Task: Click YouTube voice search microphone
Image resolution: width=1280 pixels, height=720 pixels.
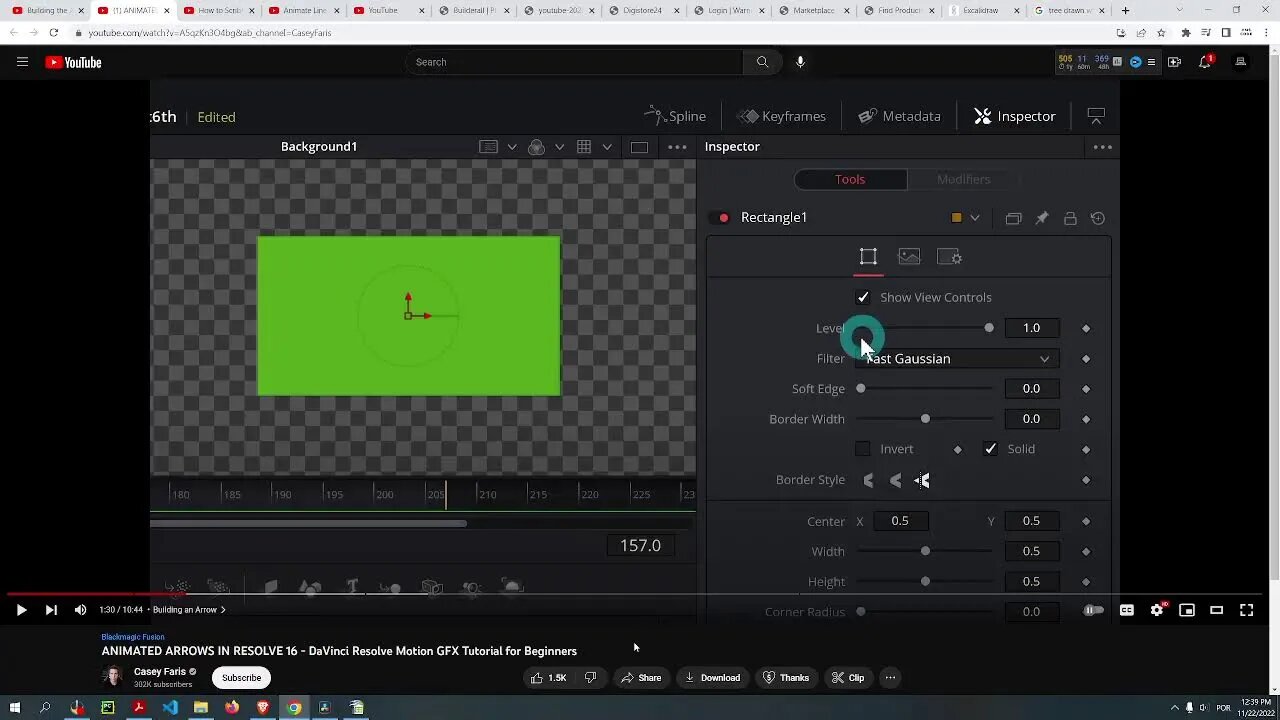Action: 800,62
